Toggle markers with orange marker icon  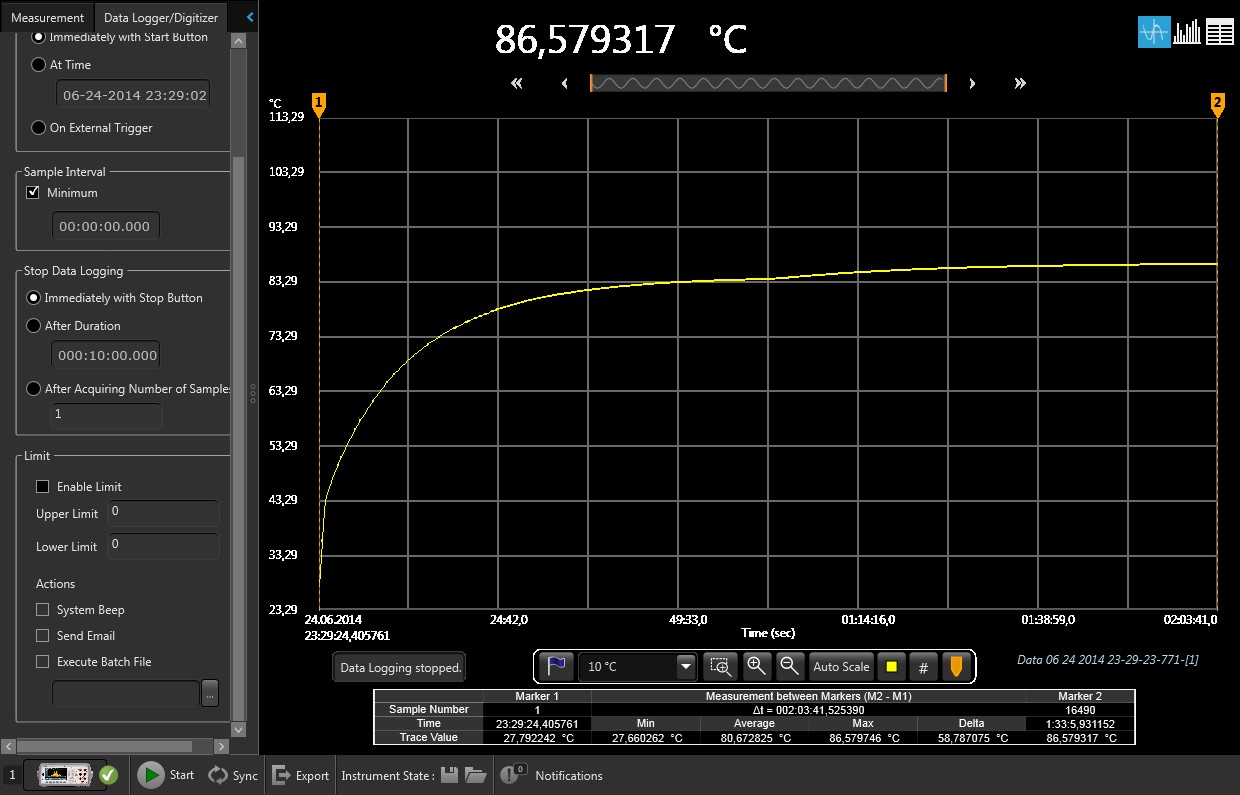(x=956, y=666)
